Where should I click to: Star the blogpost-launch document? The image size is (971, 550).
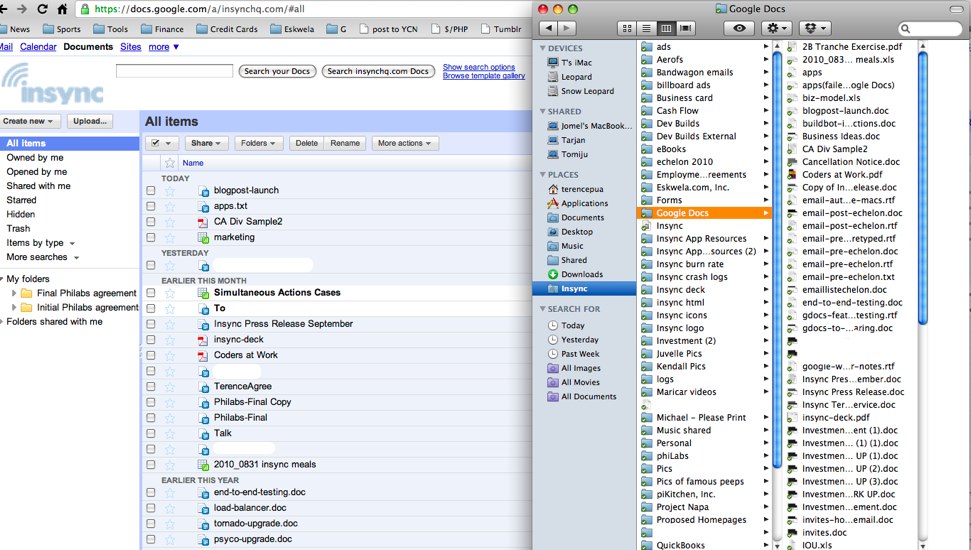pos(170,190)
